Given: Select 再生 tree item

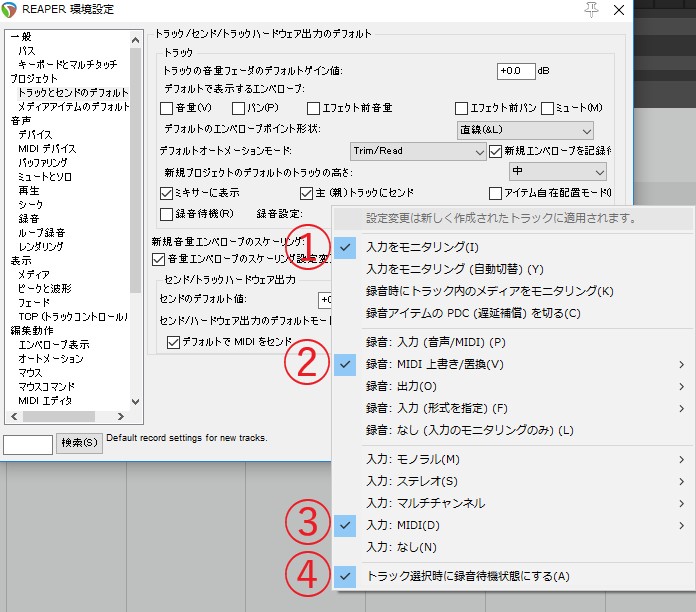Looking at the screenshot, I should pyautogui.click(x=29, y=191).
